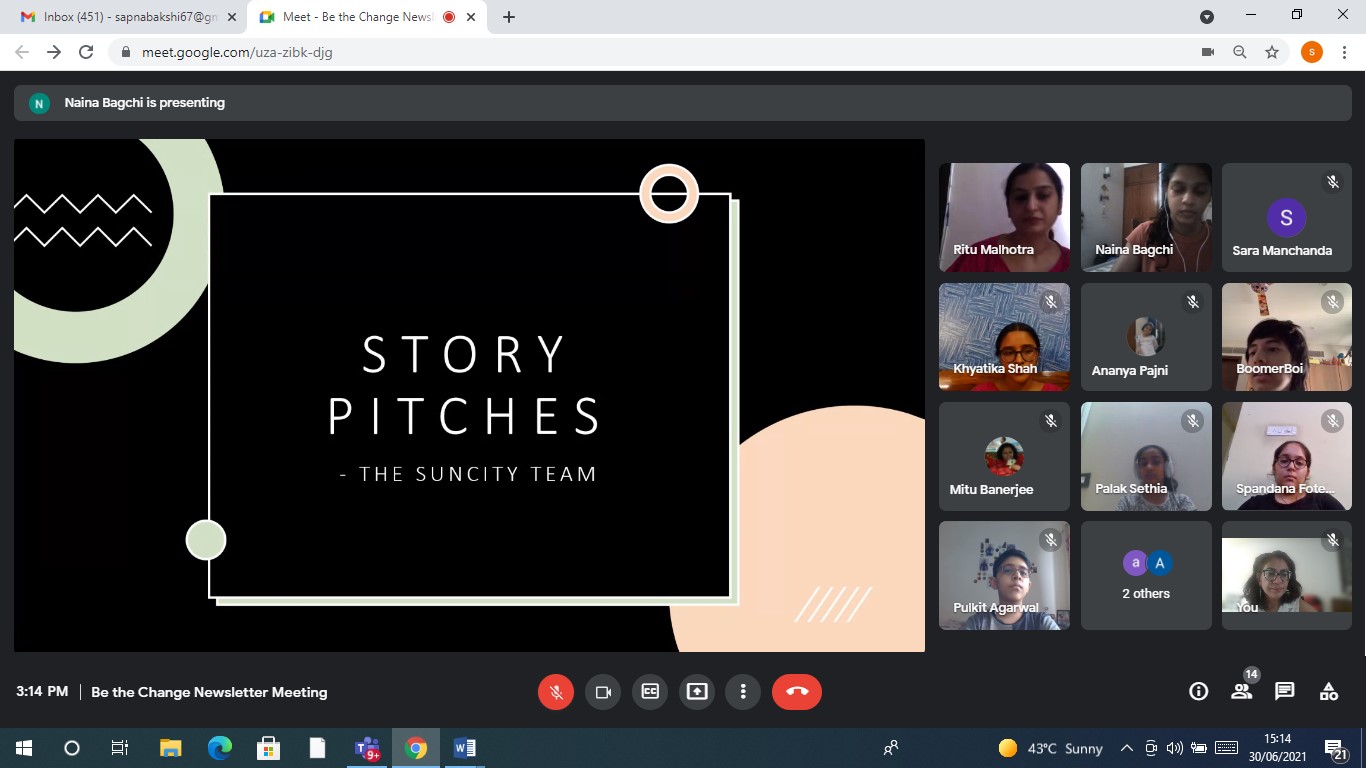Open Microsoft Store from taskbar
This screenshot has width=1366, height=768.
pos(268,748)
